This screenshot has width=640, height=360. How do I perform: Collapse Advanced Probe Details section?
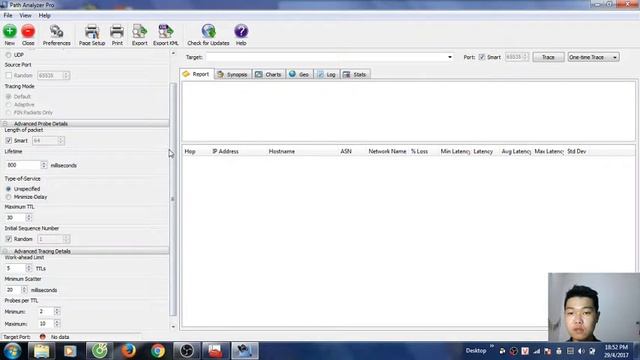pyautogui.click(x=5, y=123)
